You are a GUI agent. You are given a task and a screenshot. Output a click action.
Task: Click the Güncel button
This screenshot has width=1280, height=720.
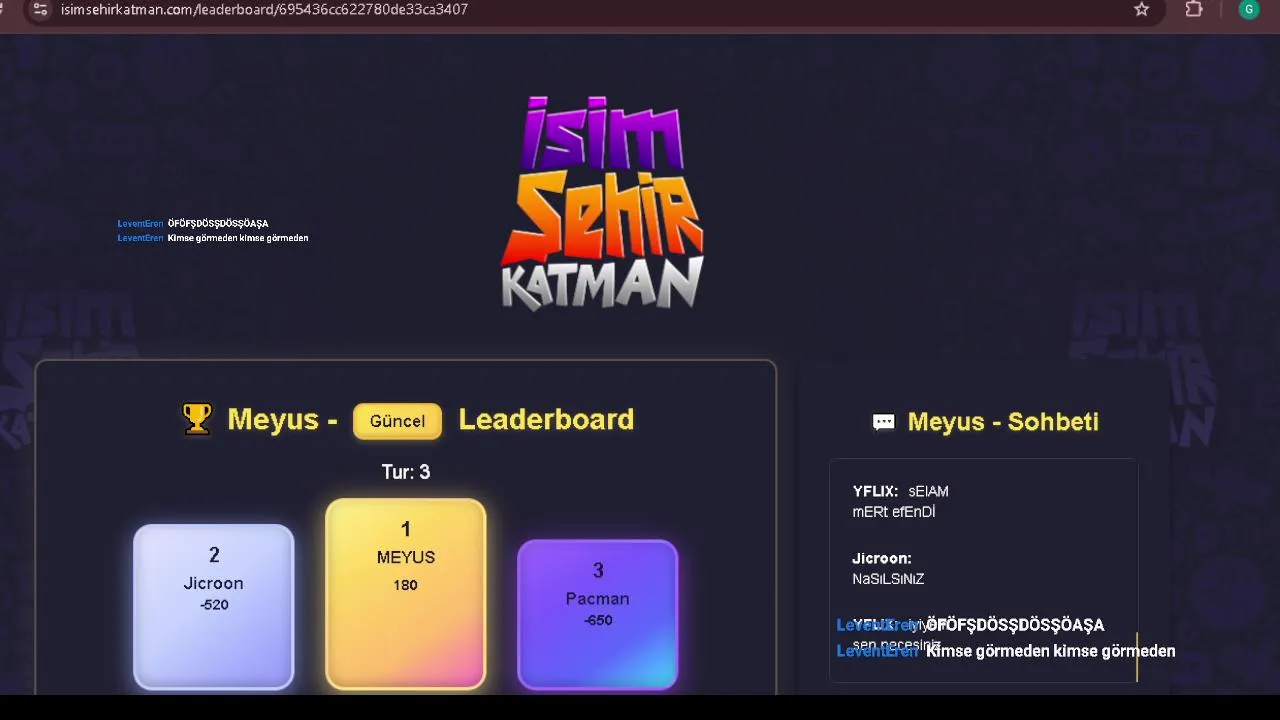pos(397,421)
